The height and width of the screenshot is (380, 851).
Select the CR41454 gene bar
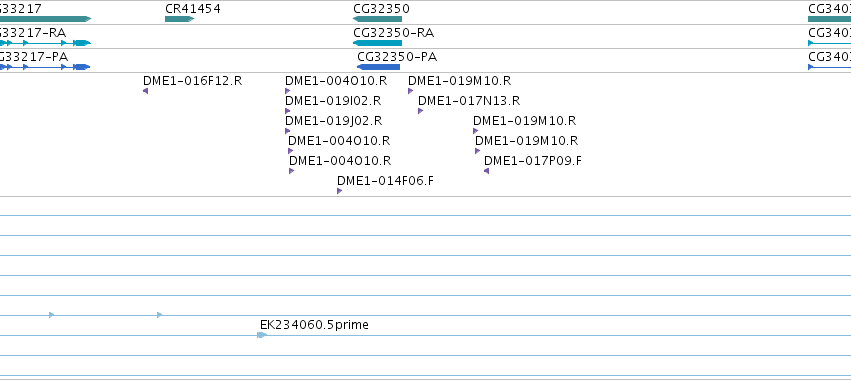[179, 19]
